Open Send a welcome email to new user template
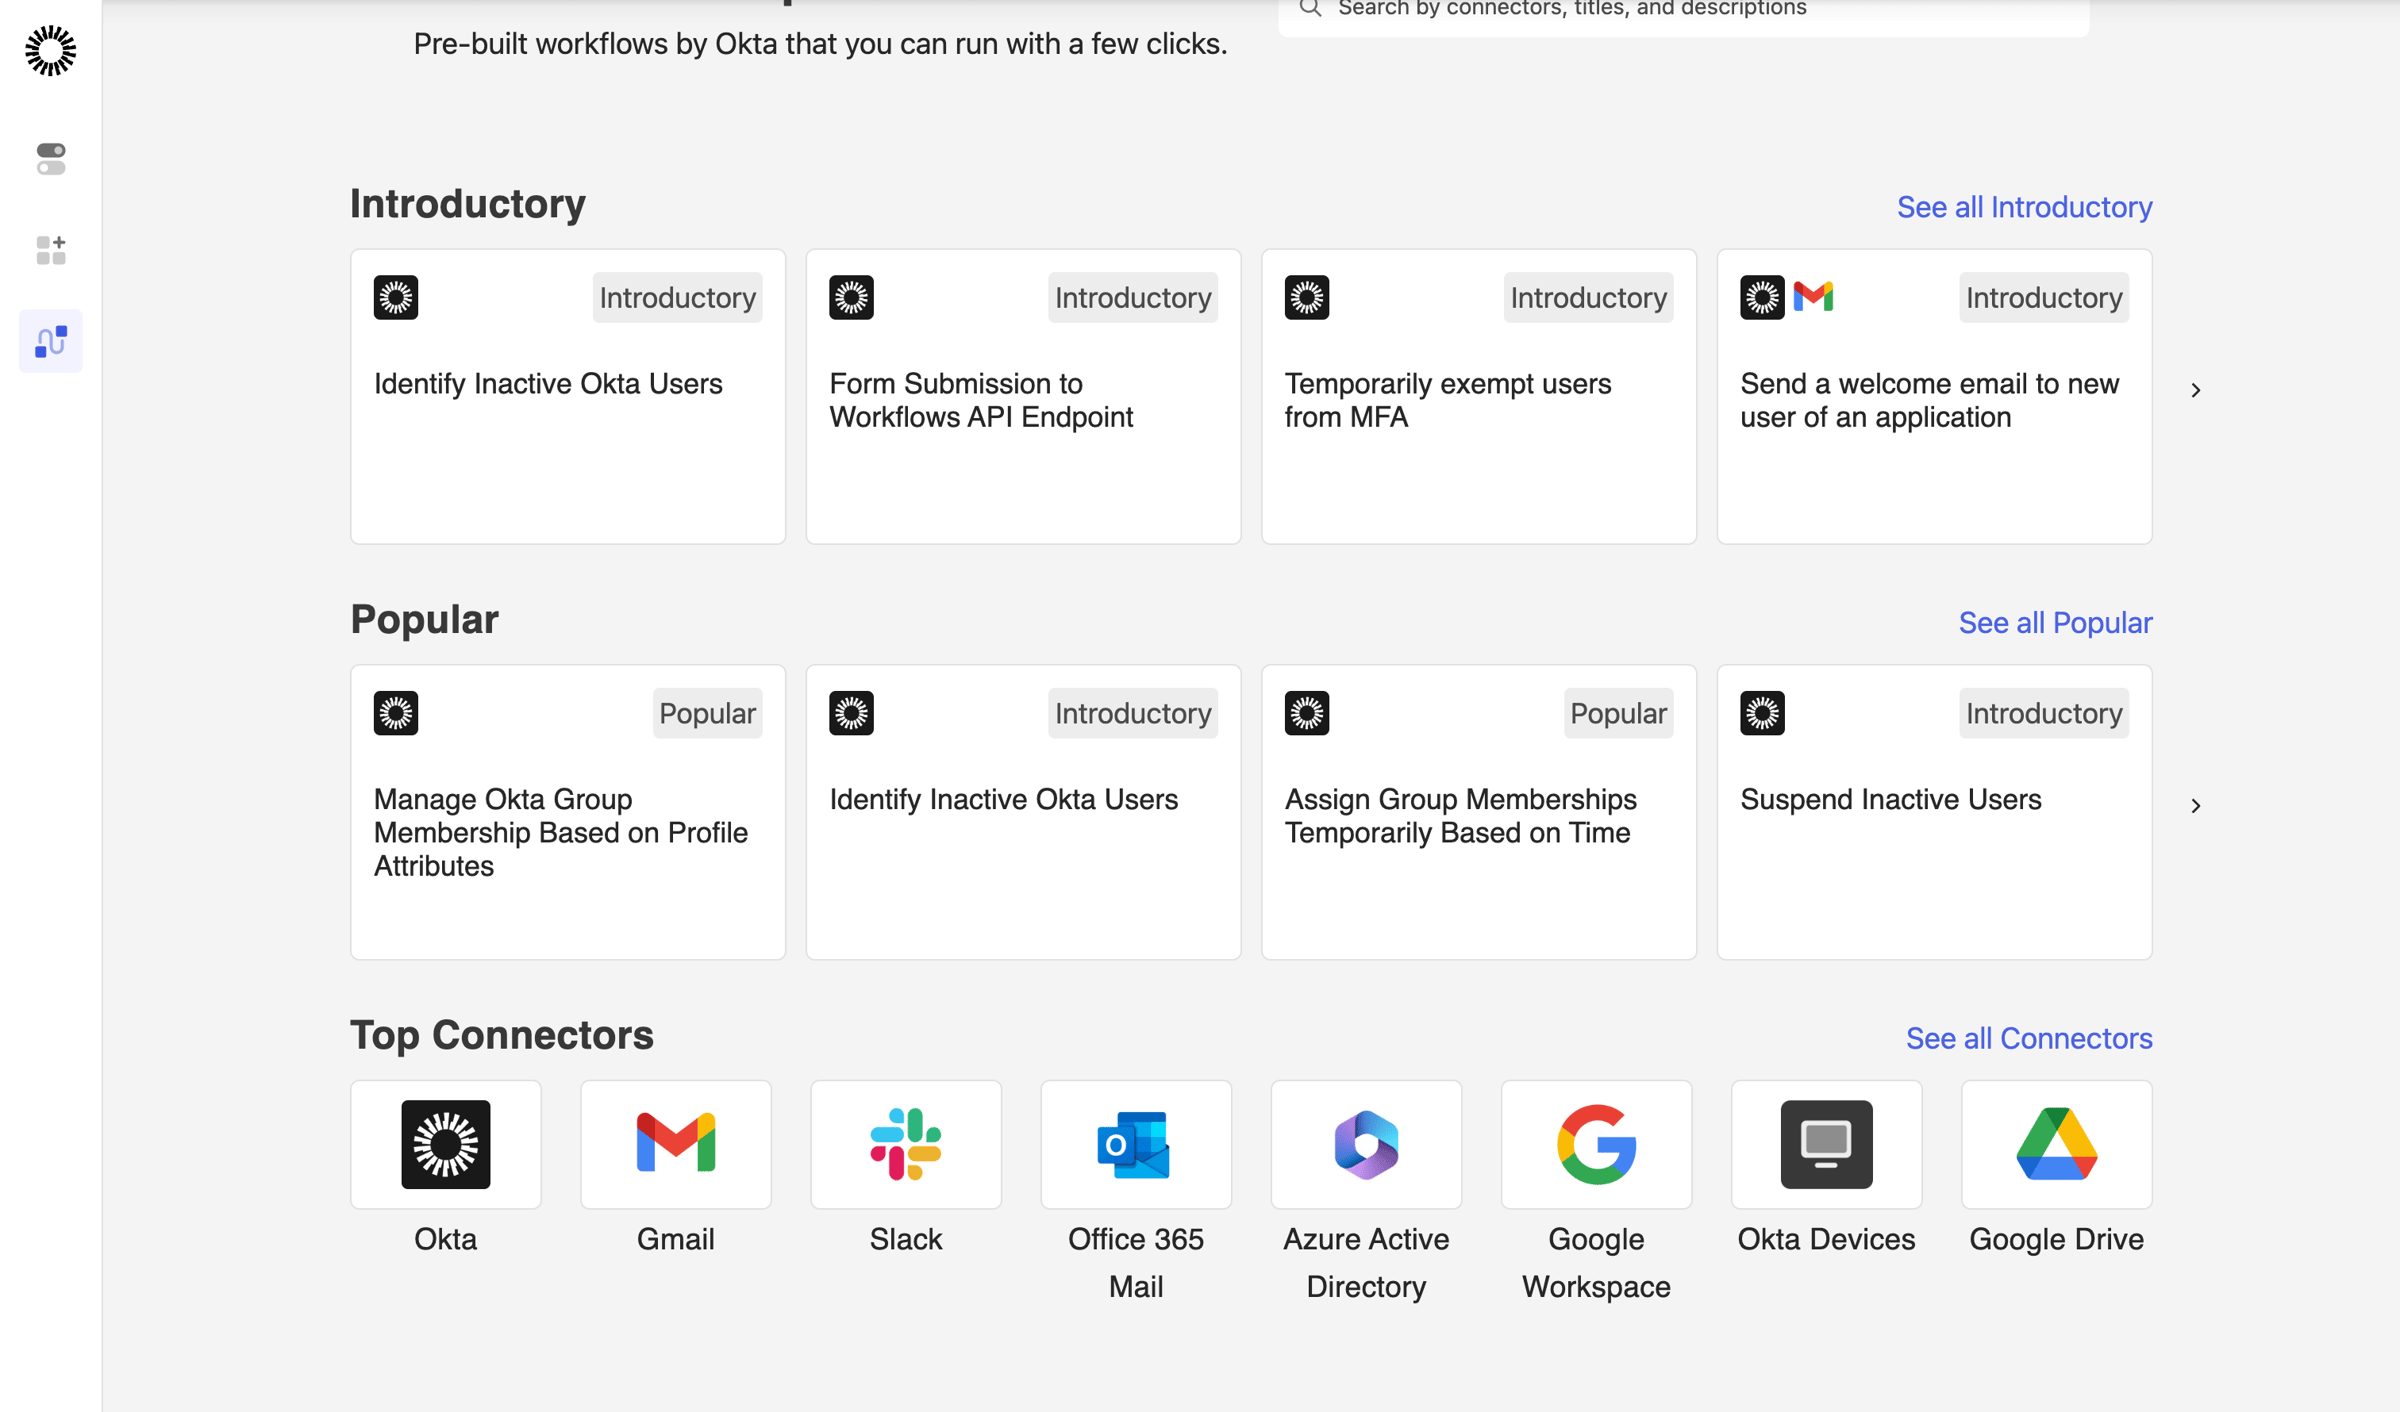 tap(1934, 397)
